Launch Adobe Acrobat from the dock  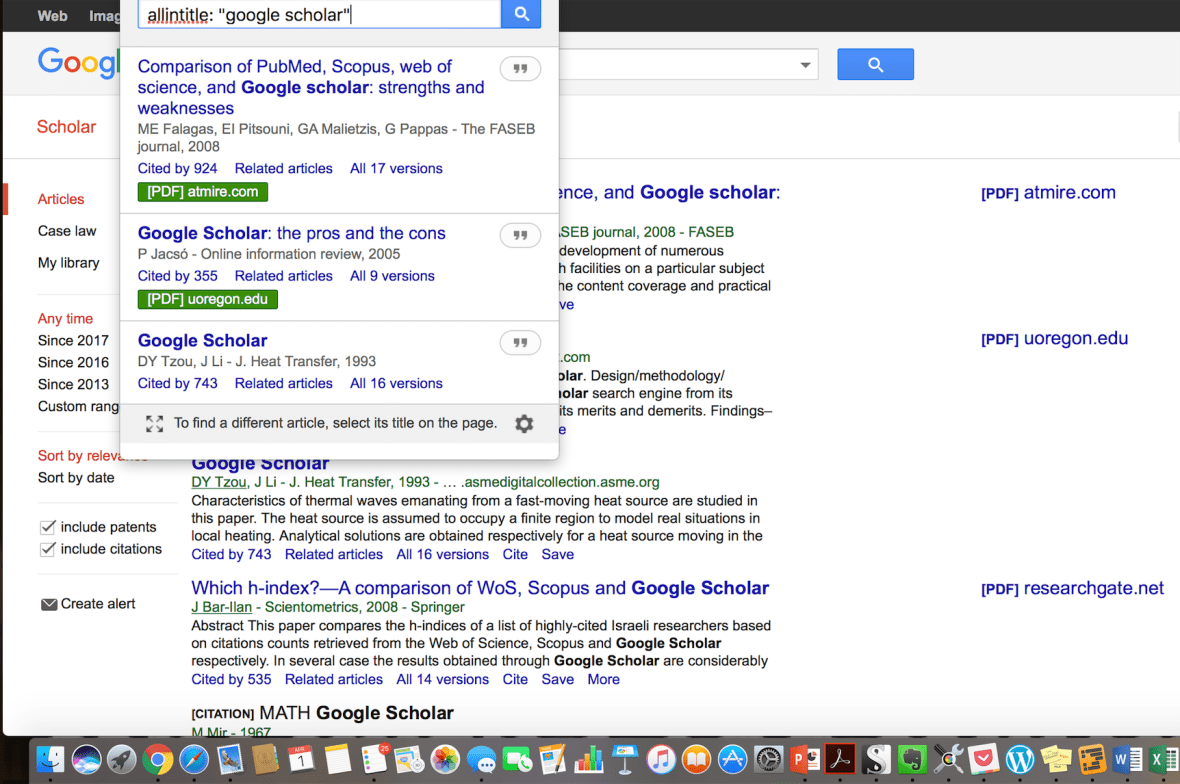tap(840, 761)
